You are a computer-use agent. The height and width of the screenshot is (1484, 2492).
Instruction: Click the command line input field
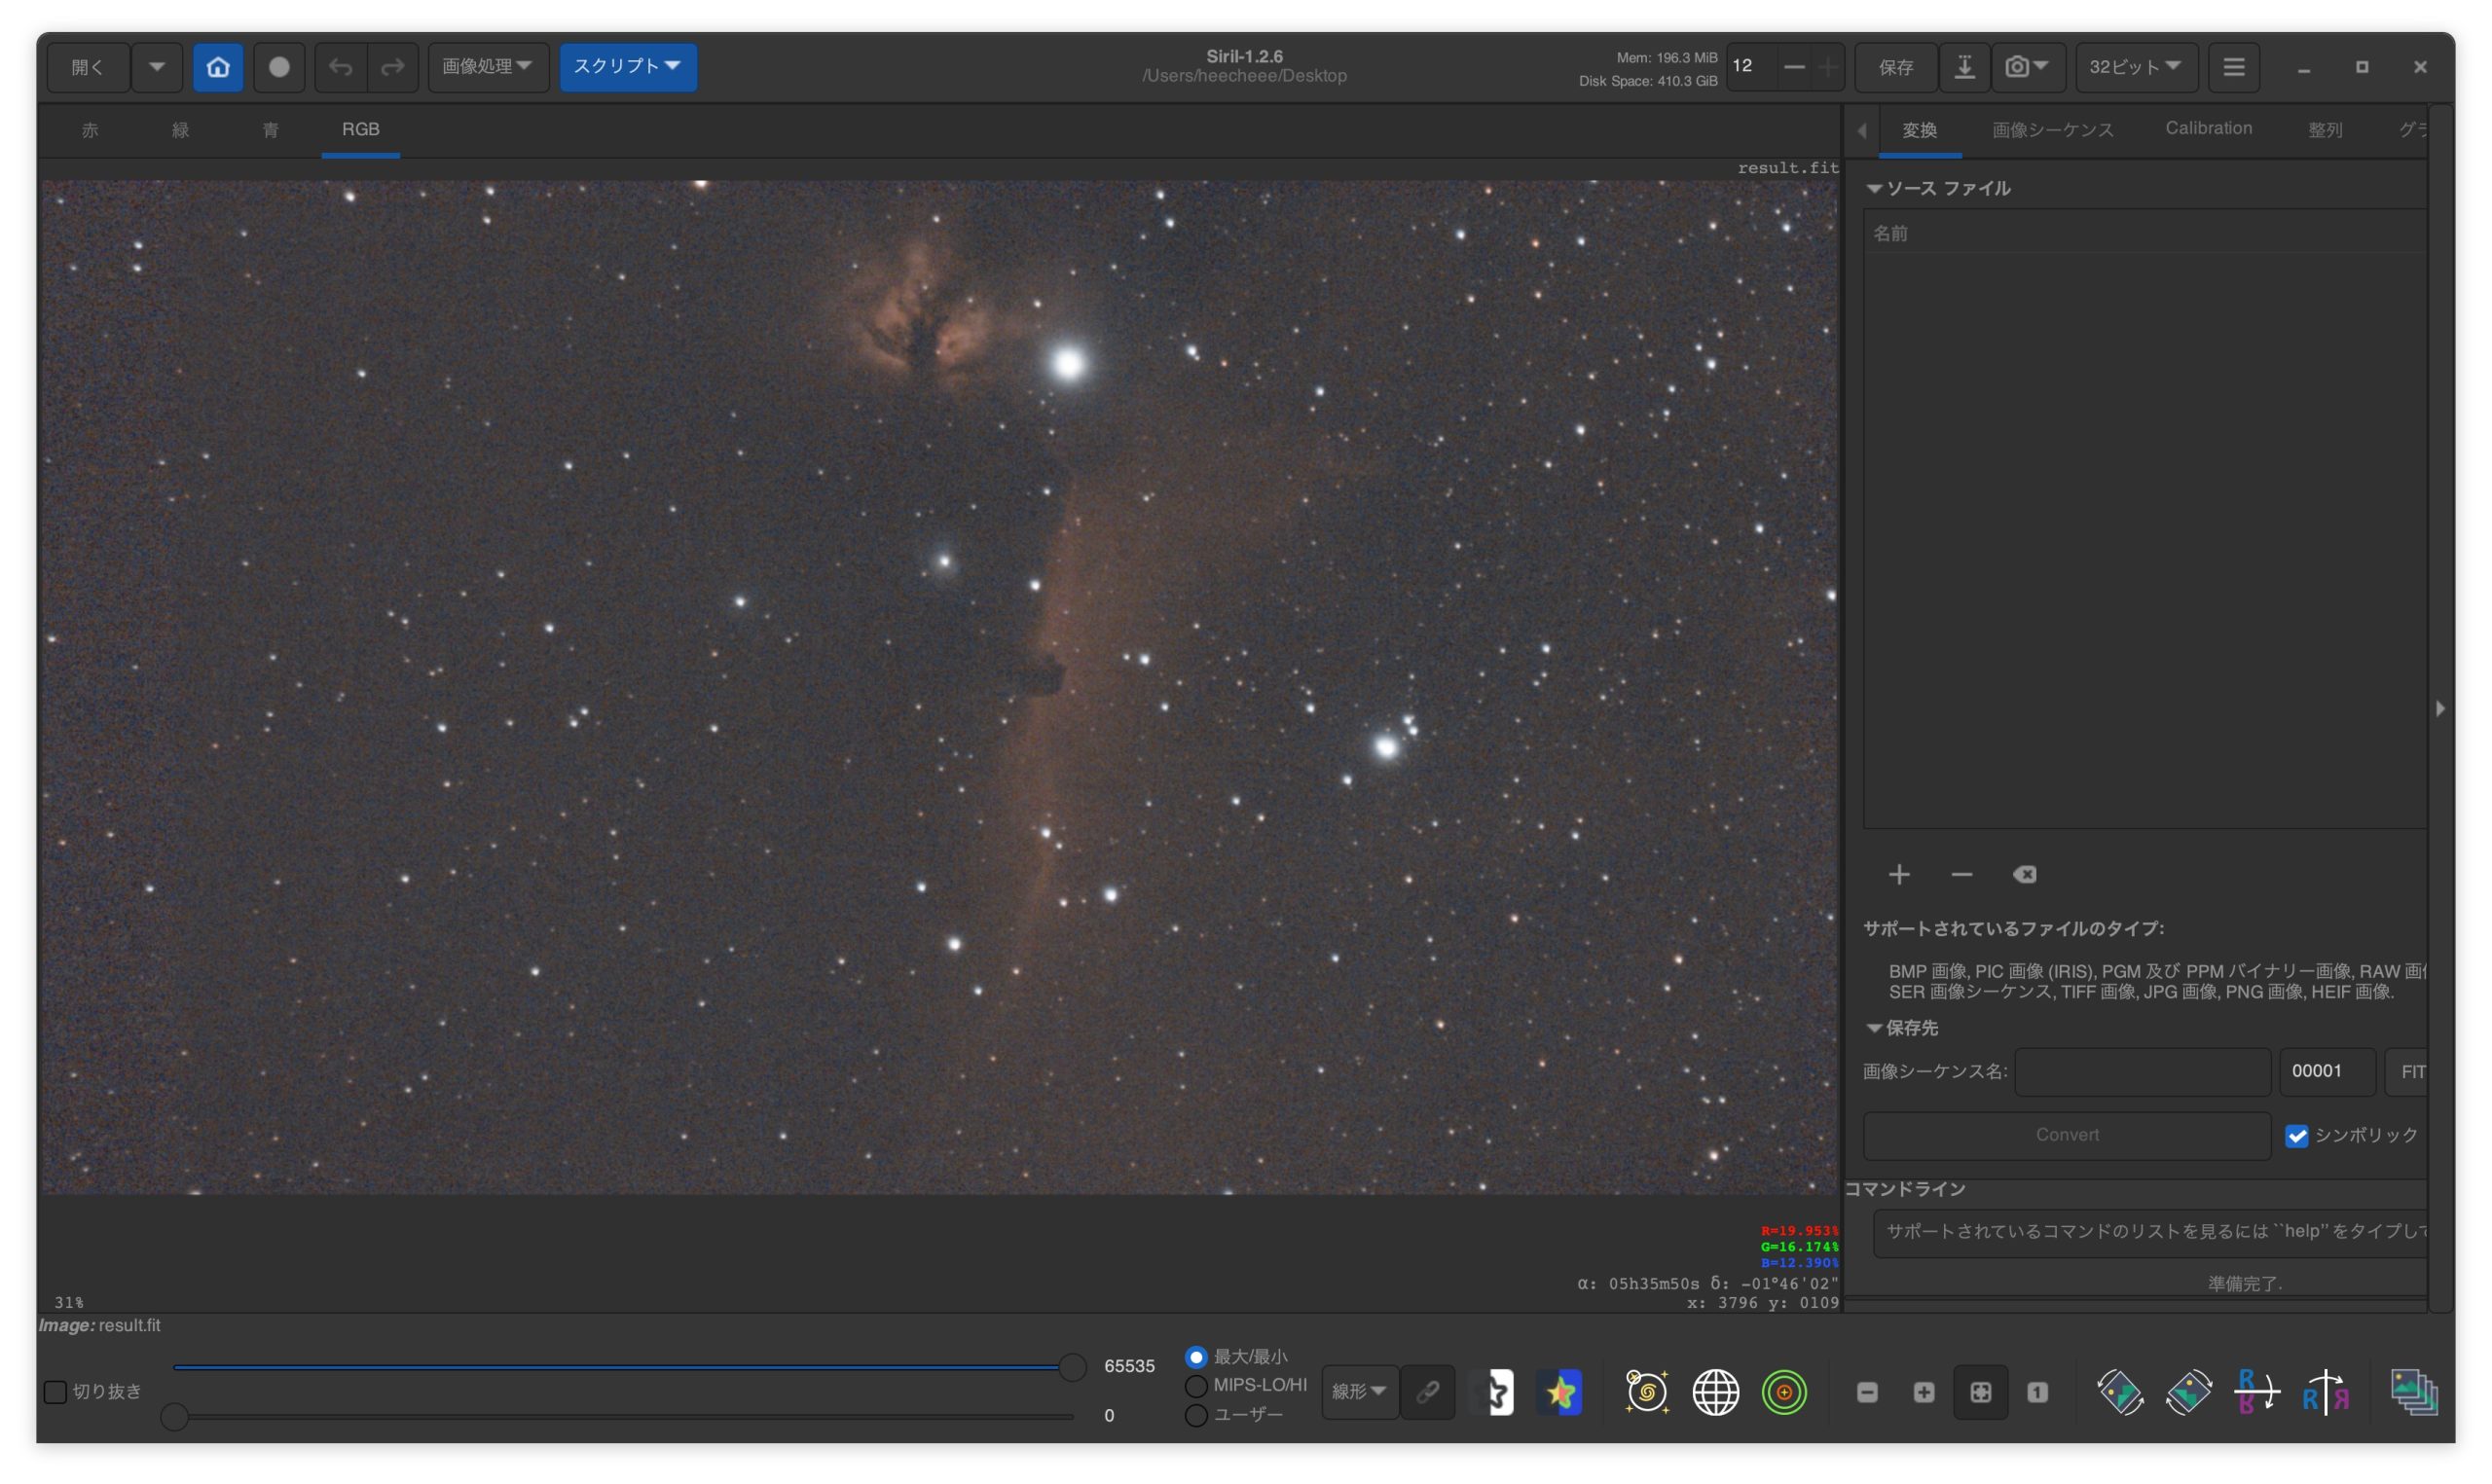(x=2150, y=1232)
